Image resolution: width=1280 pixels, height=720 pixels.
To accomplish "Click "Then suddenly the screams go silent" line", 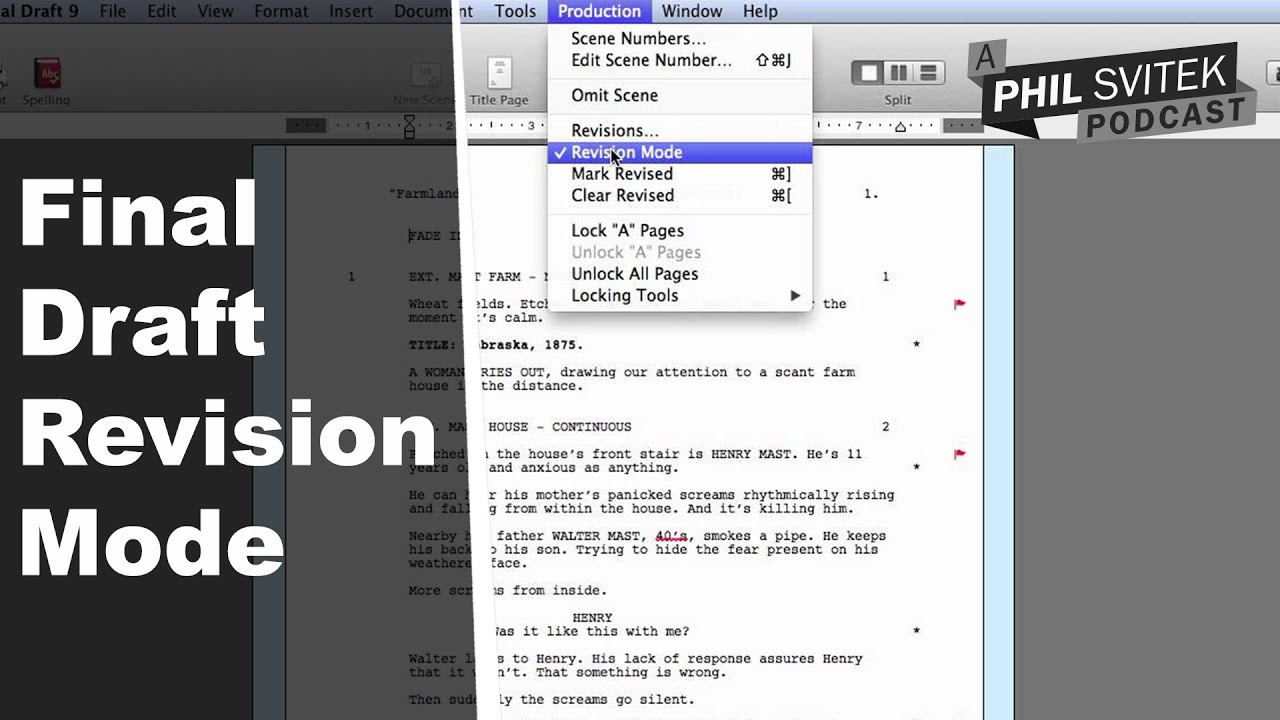I will pyautogui.click(x=551, y=700).
